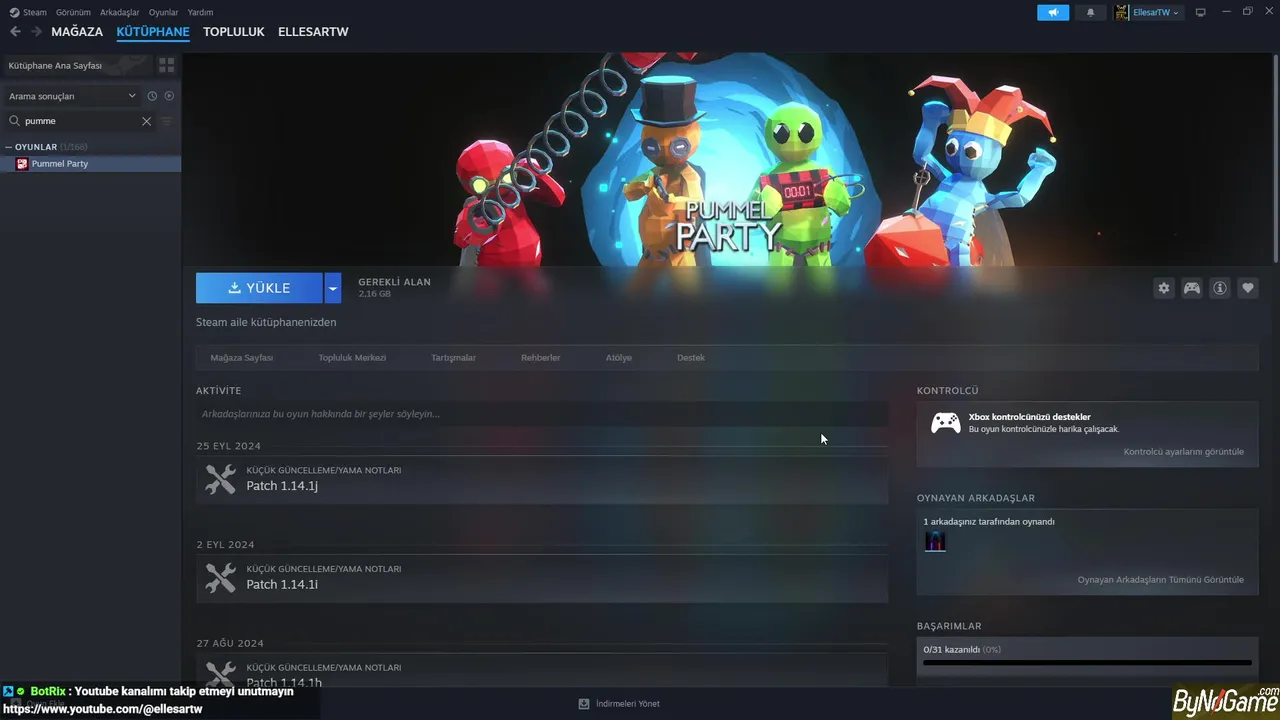Image resolution: width=1280 pixels, height=720 pixels.
Task: Click the megaphone announcements button
Action: click(x=1053, y=12)
